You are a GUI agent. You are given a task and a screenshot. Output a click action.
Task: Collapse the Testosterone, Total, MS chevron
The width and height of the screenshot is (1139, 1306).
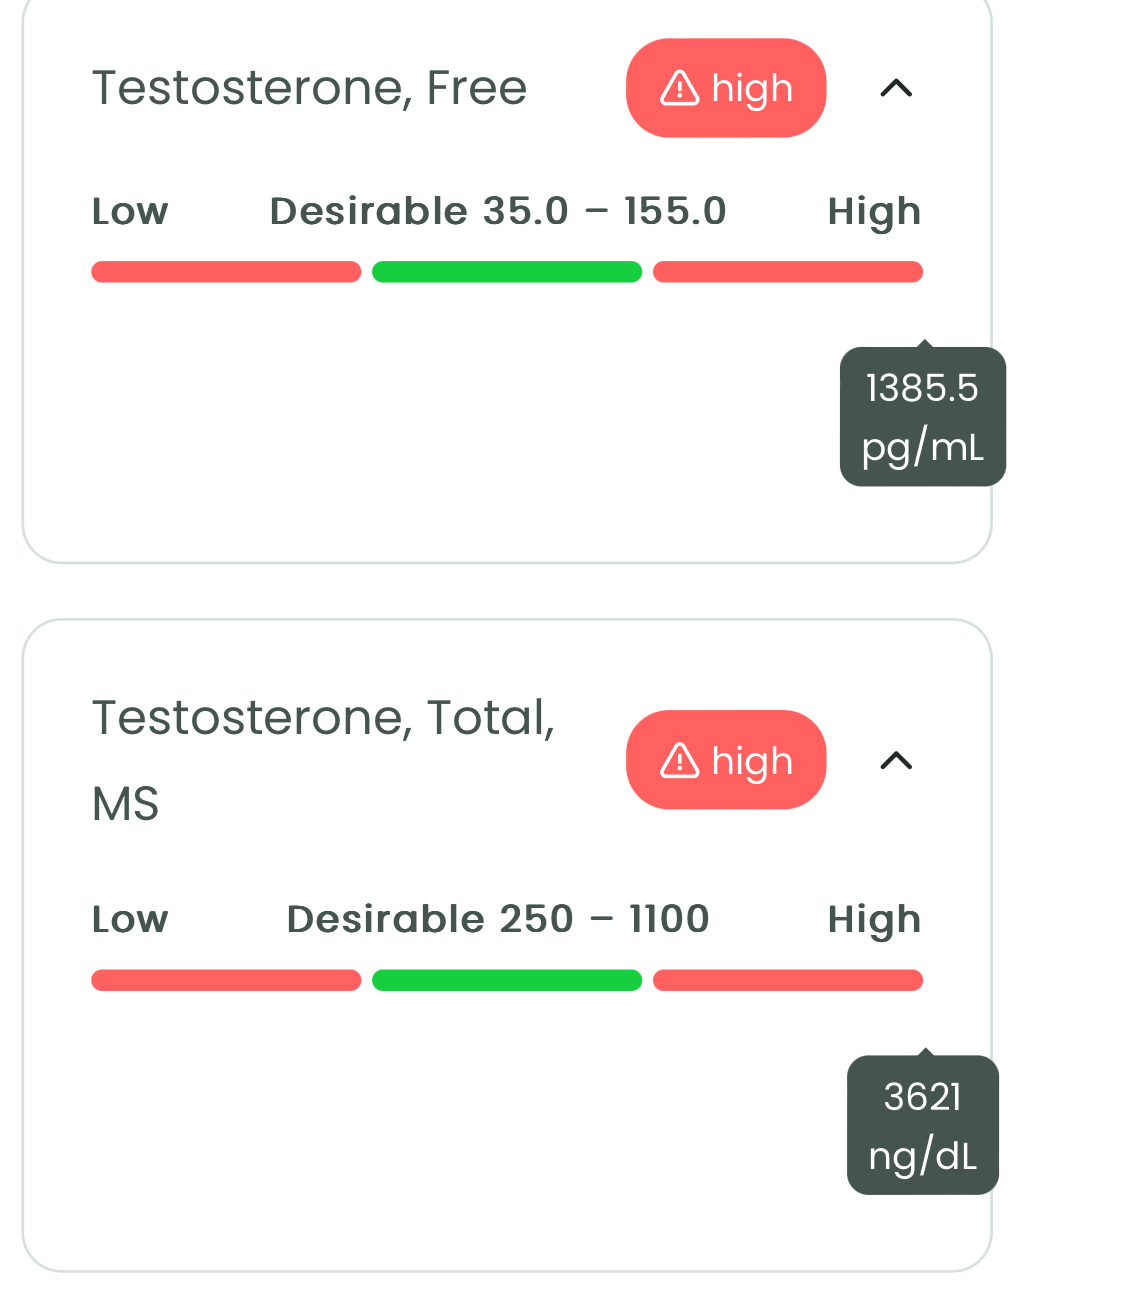click(x=896, y=760)
